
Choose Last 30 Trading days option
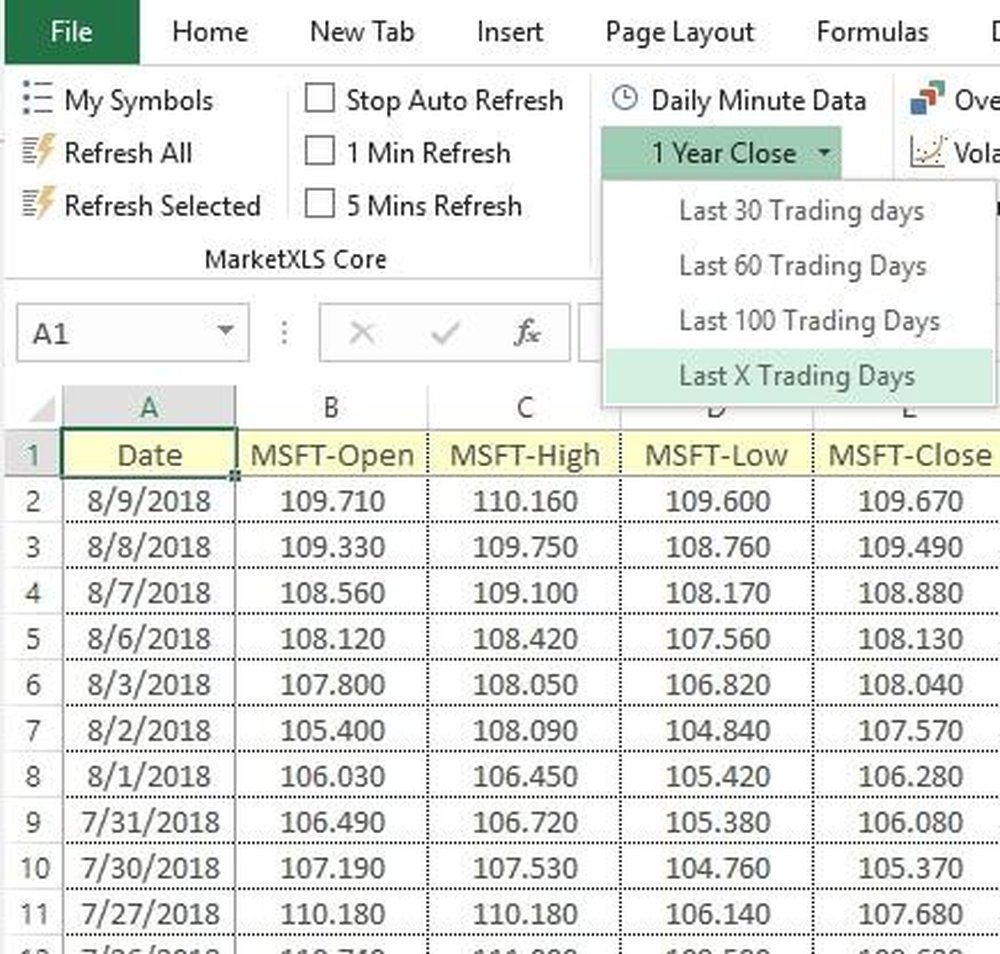(798, 211)
